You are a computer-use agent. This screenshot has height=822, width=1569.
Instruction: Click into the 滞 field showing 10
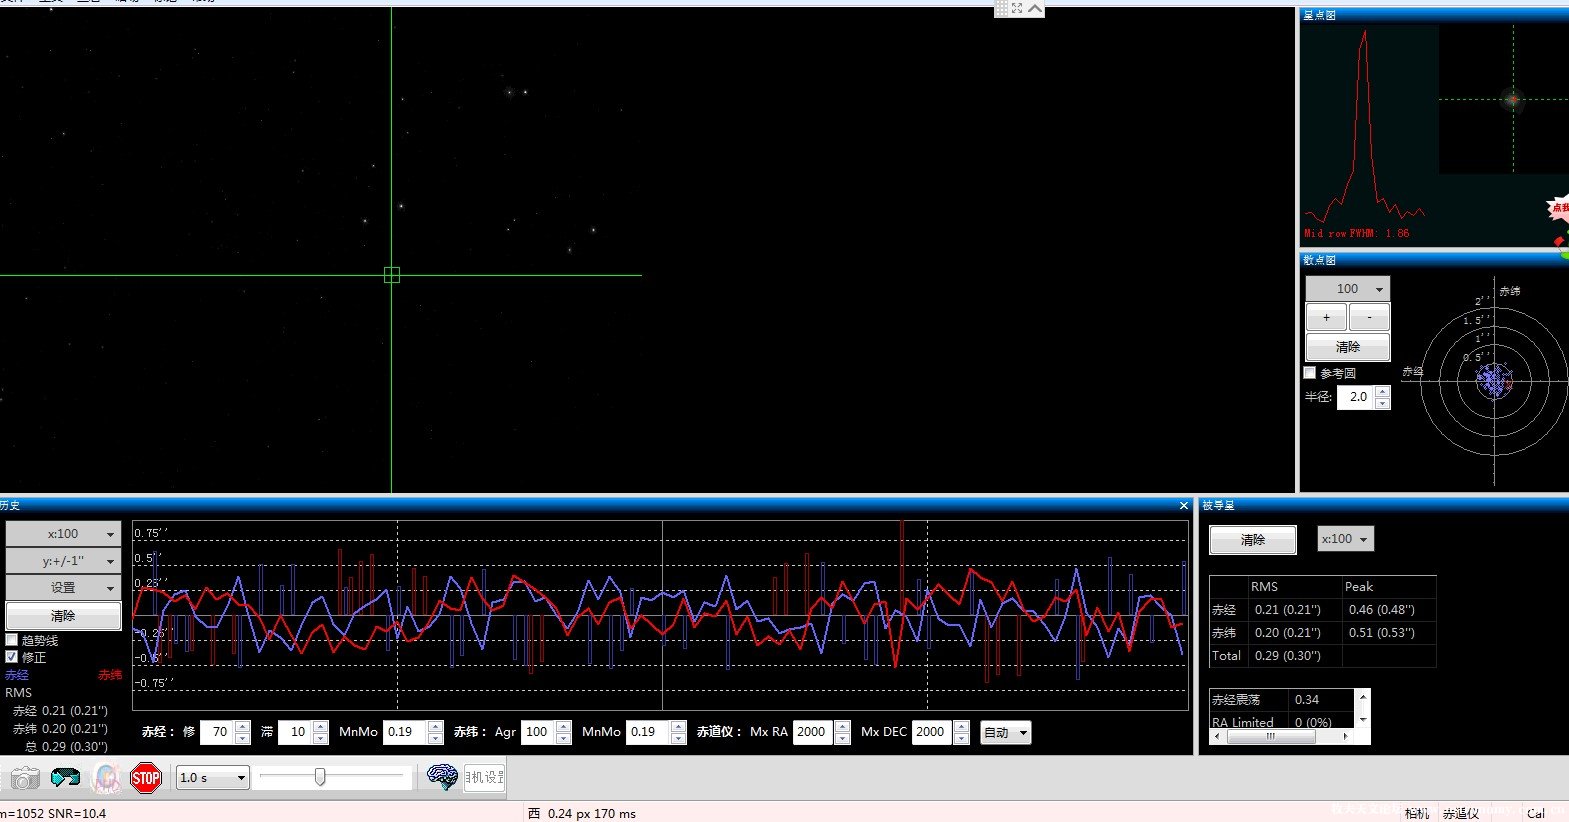click(x=296, y=732)
